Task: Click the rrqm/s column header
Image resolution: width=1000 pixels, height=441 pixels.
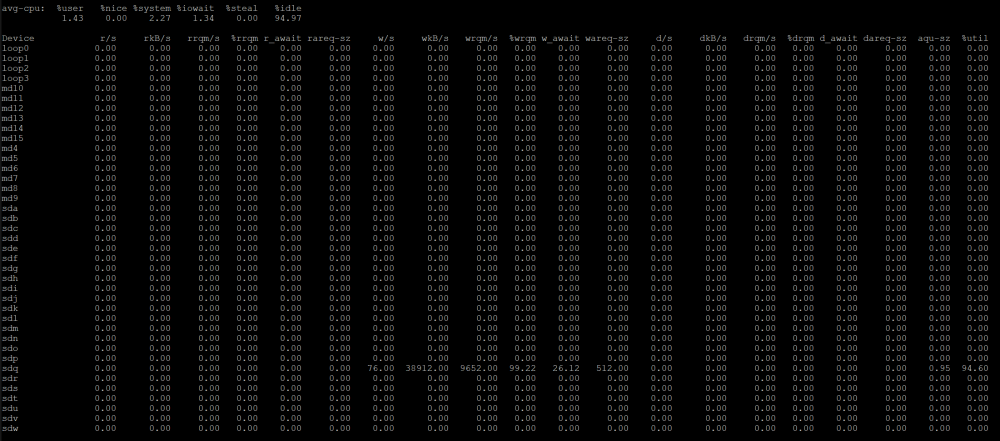Action: [x=203, y=38]
